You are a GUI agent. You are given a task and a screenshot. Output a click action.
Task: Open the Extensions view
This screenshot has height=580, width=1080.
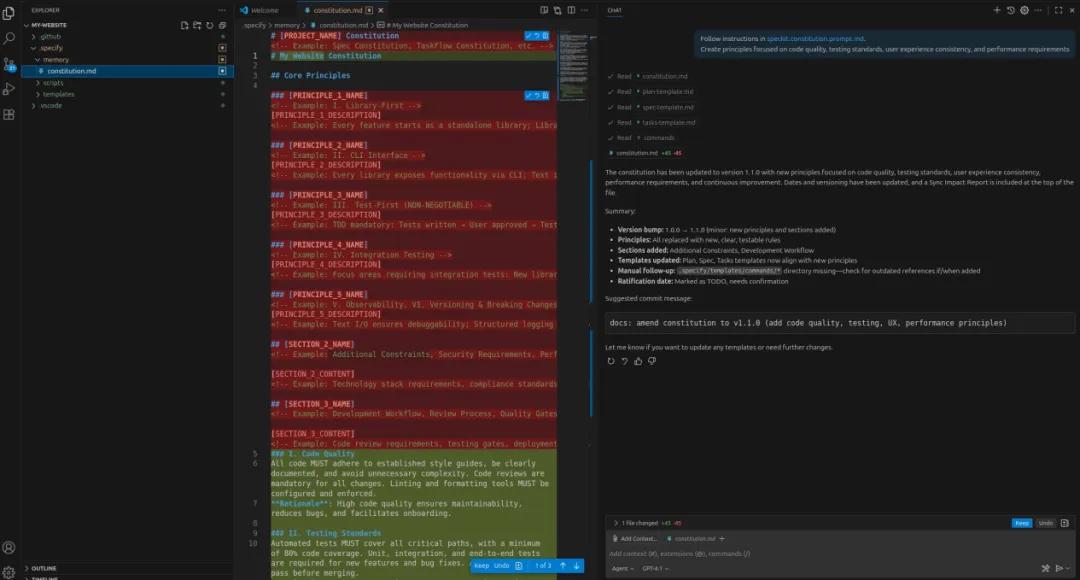tap(9, 114)
